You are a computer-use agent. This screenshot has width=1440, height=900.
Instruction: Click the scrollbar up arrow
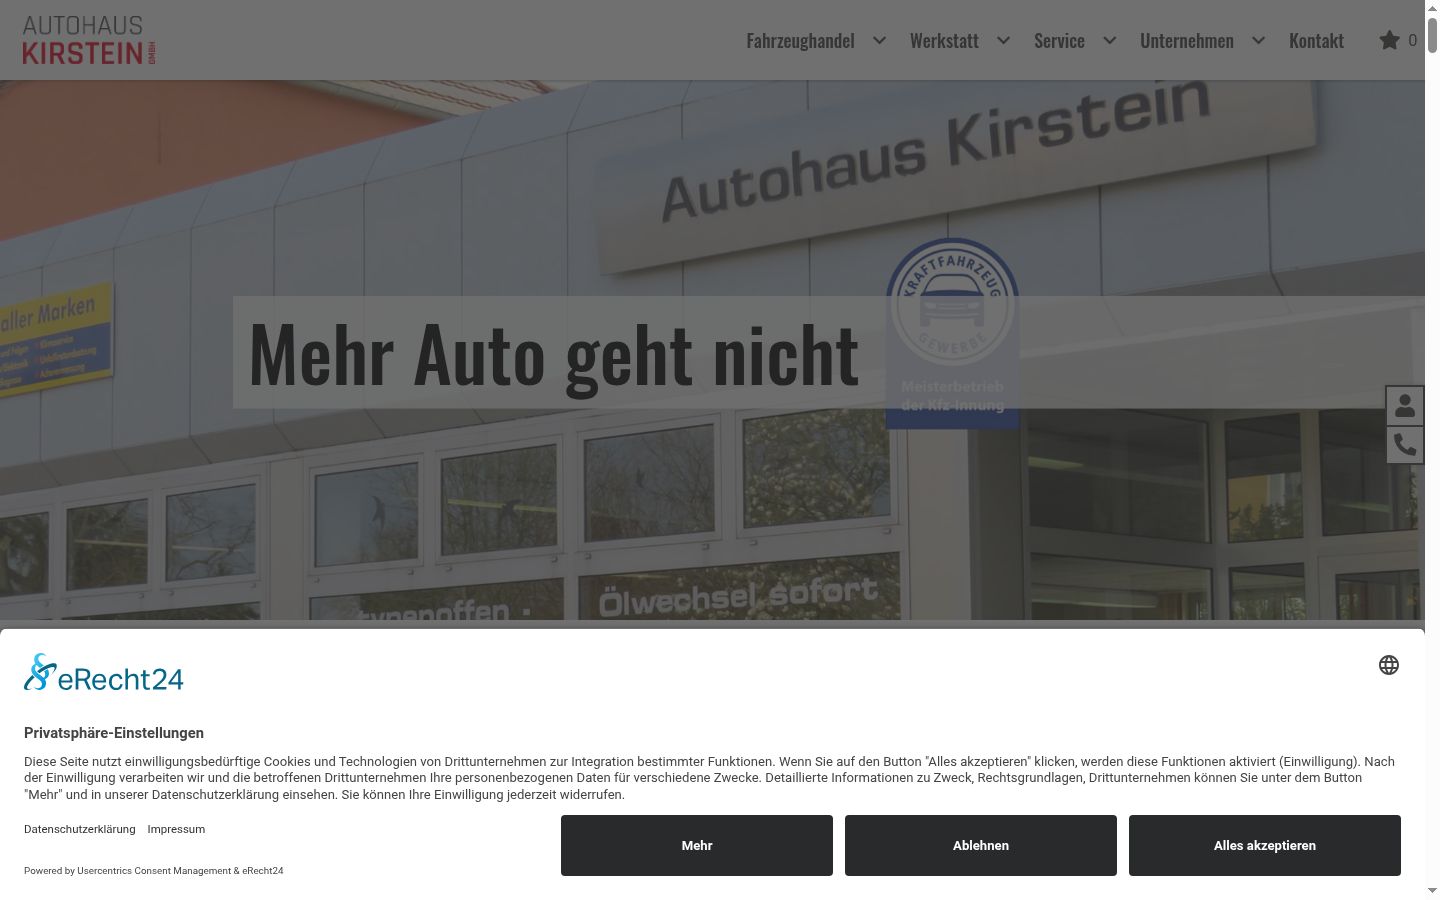(x=1432, y=7)
